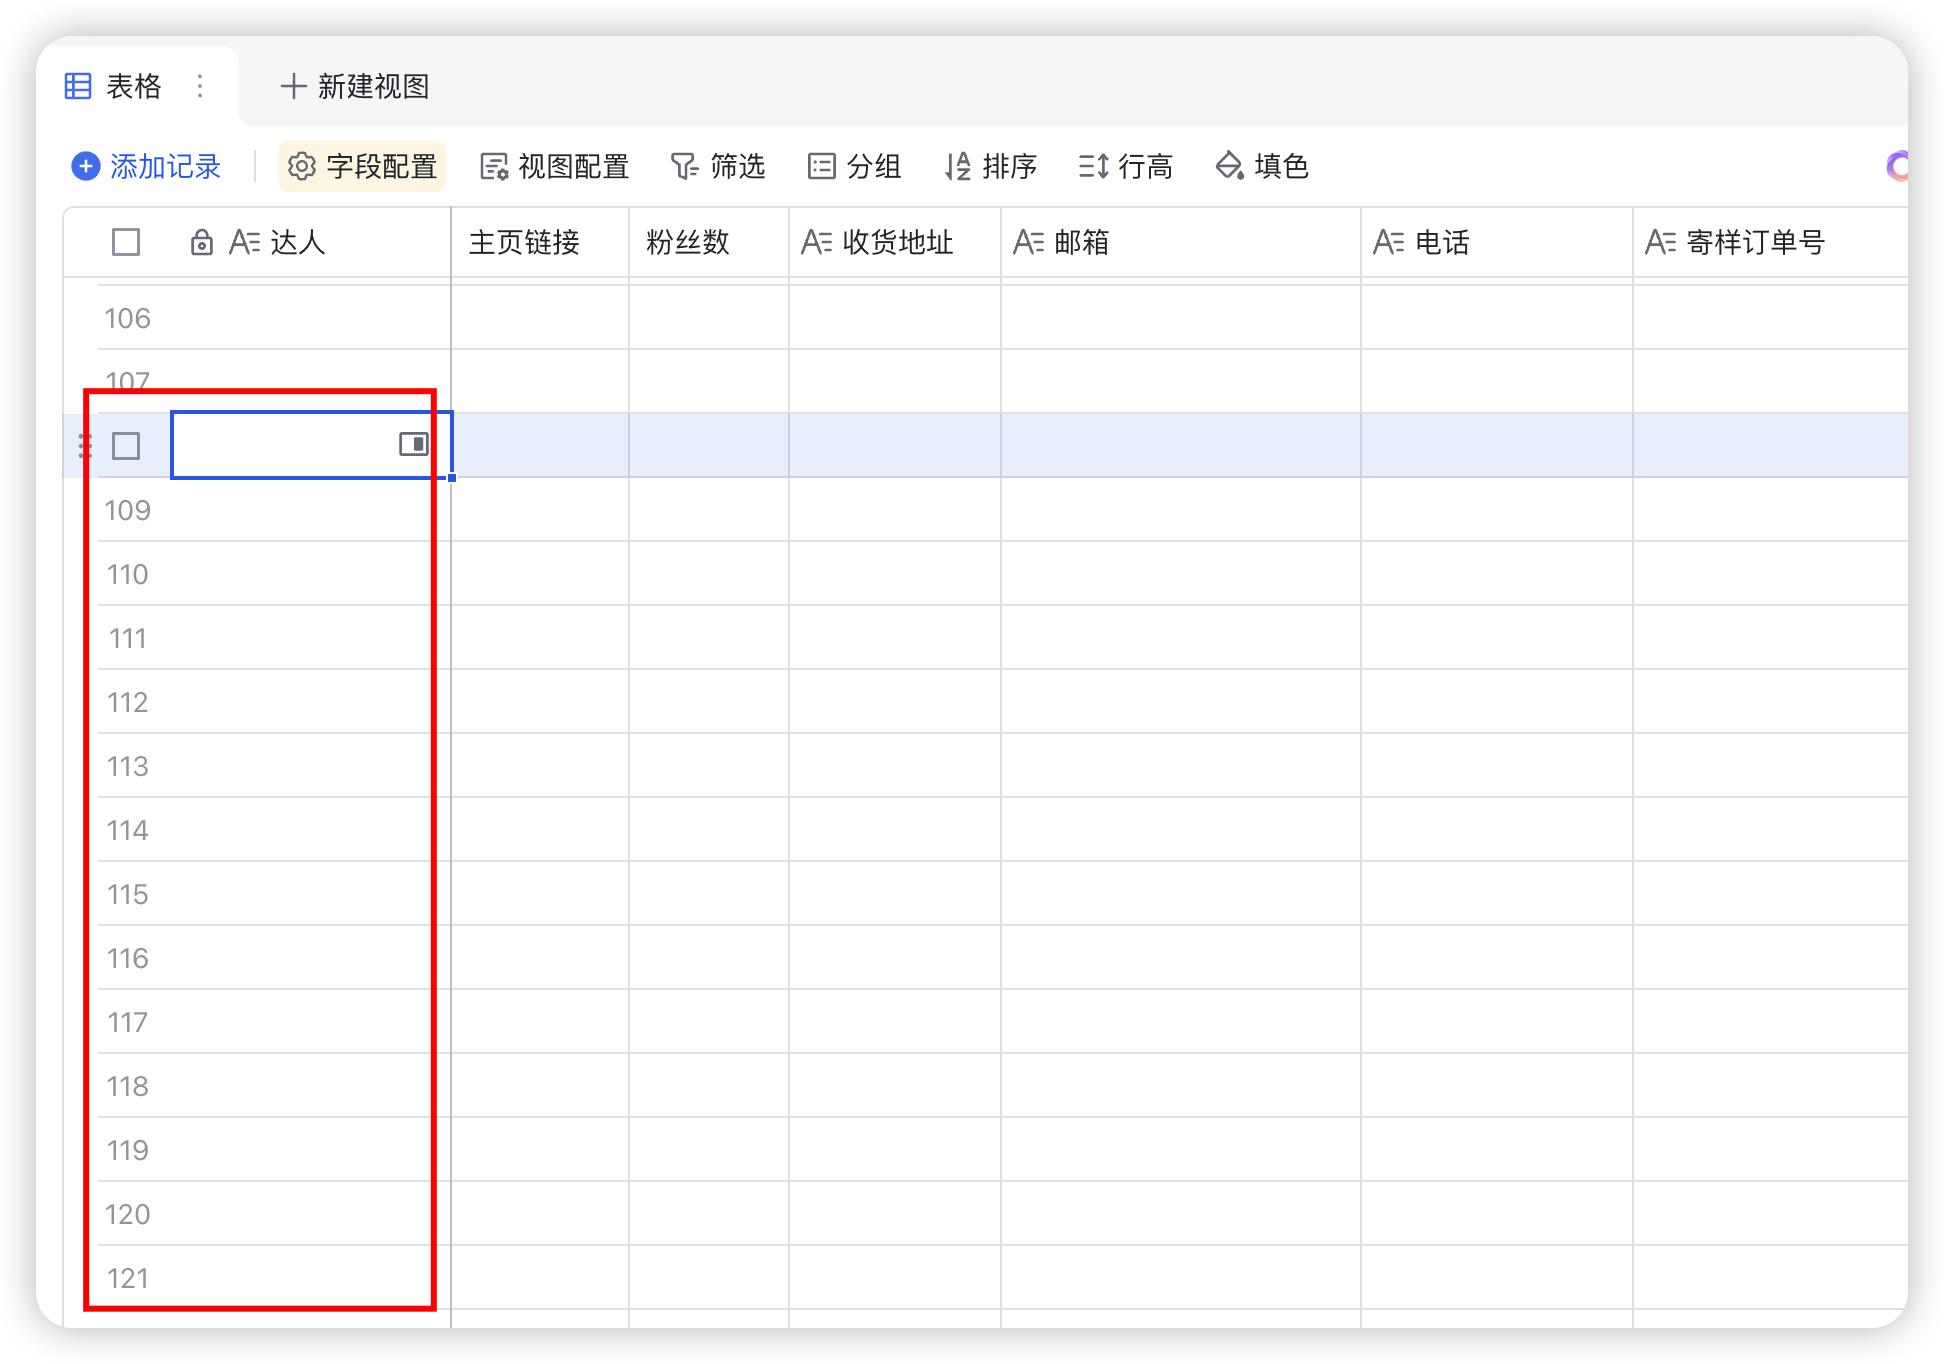
Task: Adjust 行高 row height option
Action: pos(1126,166)
